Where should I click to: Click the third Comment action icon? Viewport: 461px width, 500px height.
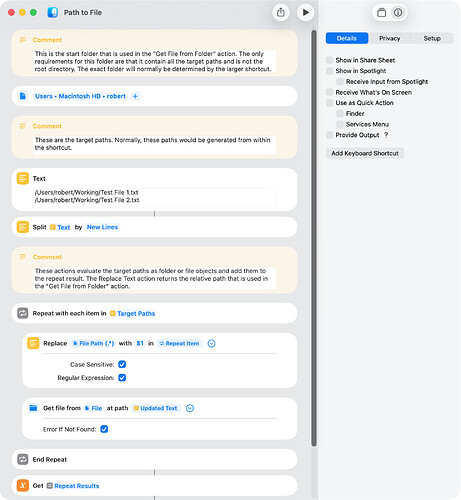[23, 257]
